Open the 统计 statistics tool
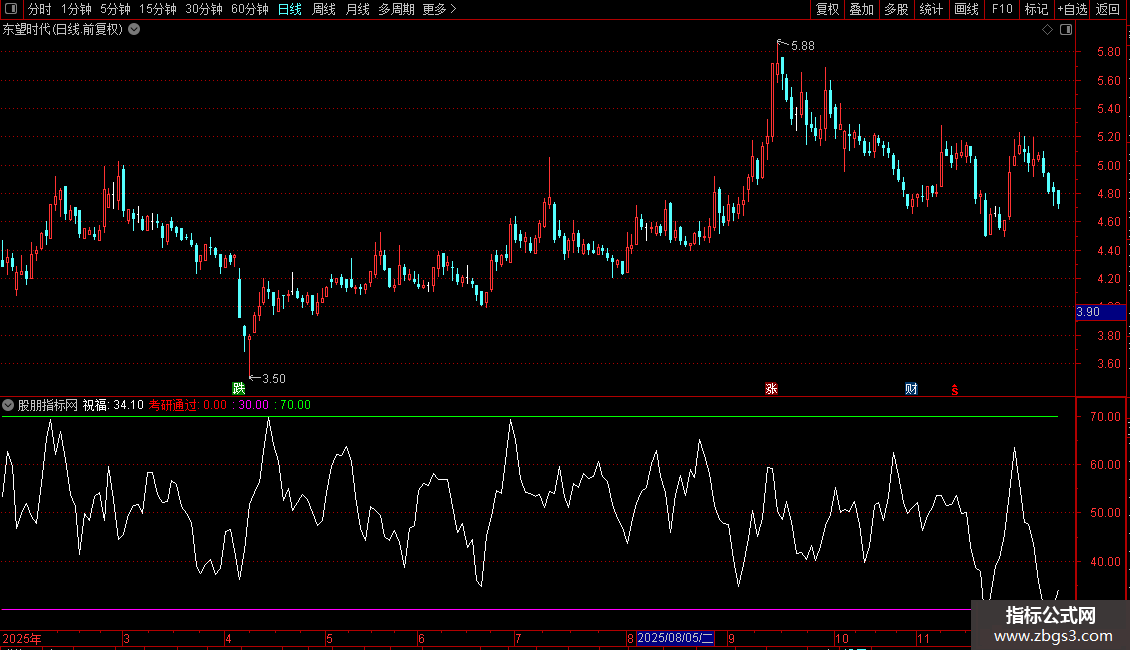 click(x=930, y=9)
